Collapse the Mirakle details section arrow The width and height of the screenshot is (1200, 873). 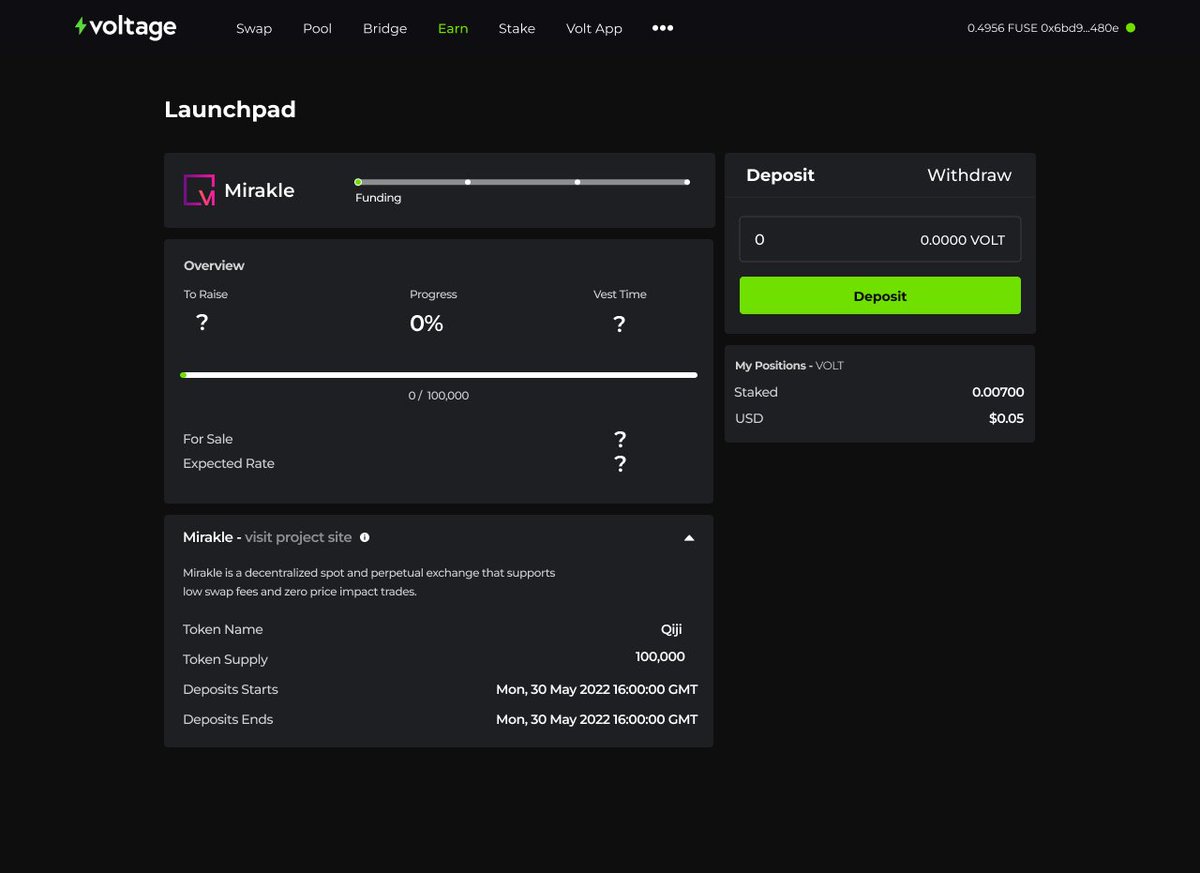coord(689,538)
